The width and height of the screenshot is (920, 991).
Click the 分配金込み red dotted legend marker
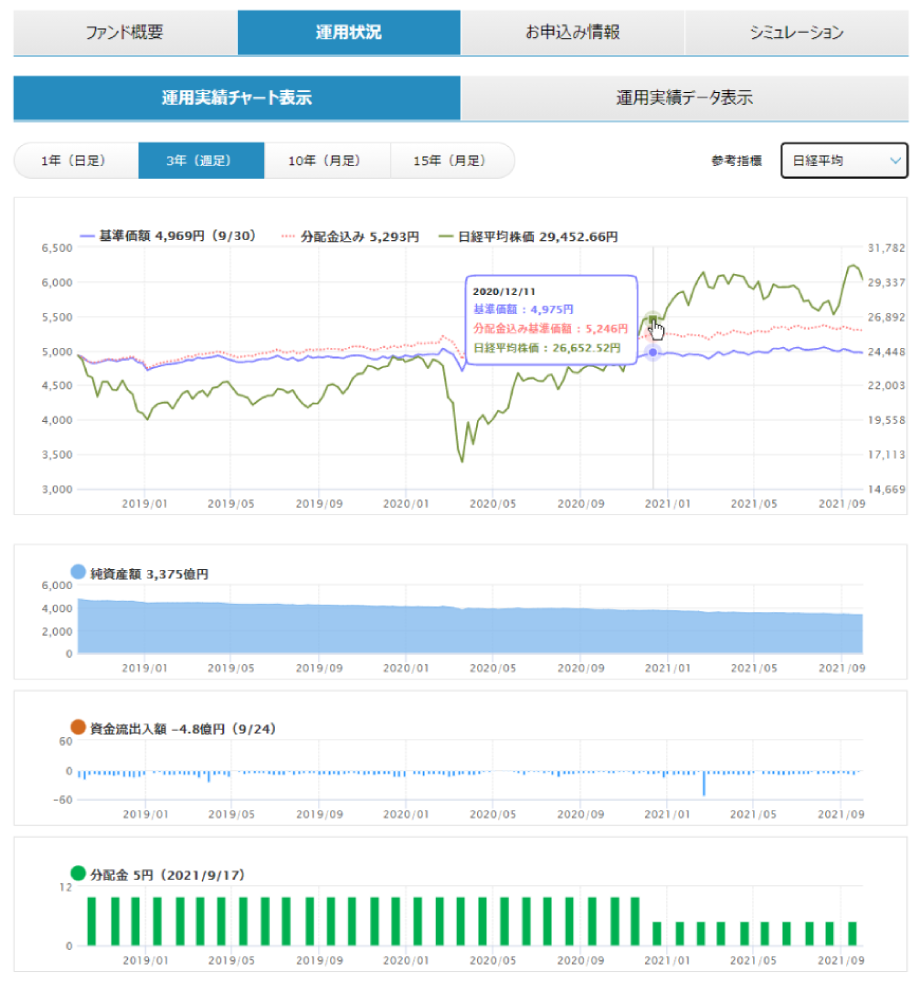(290, 237)
